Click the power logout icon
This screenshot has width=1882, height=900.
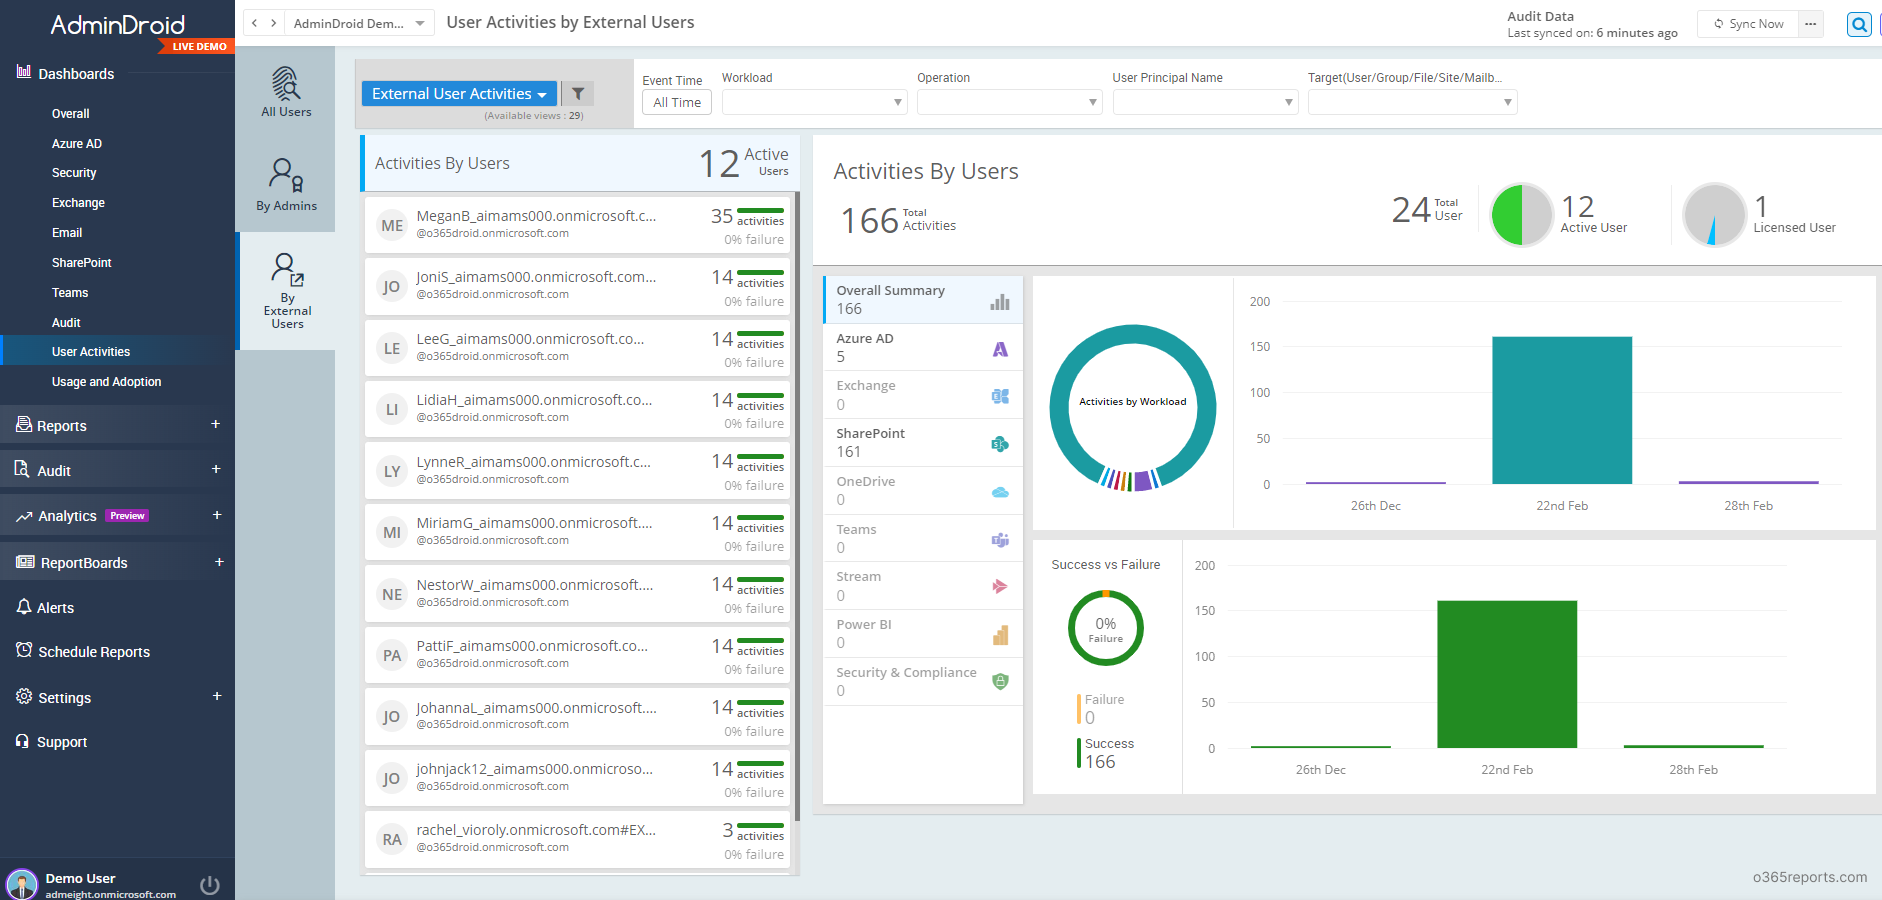coord(210,885)
